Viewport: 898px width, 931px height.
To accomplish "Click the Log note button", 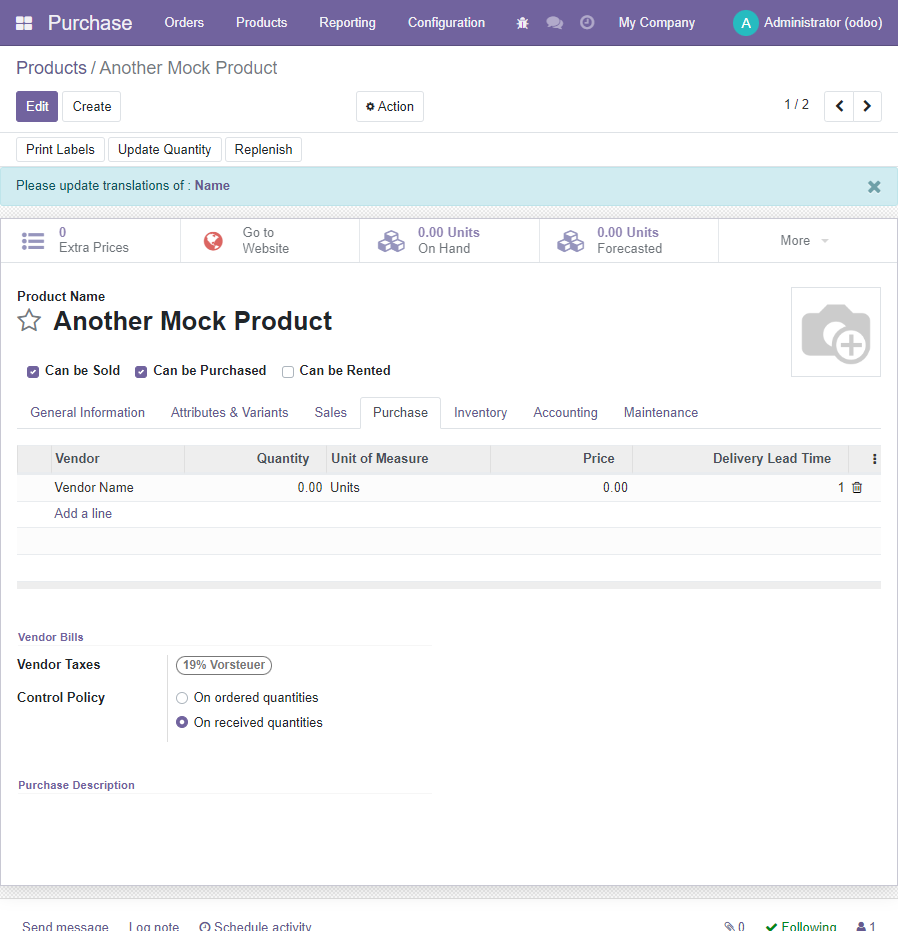I will (154, 926).
